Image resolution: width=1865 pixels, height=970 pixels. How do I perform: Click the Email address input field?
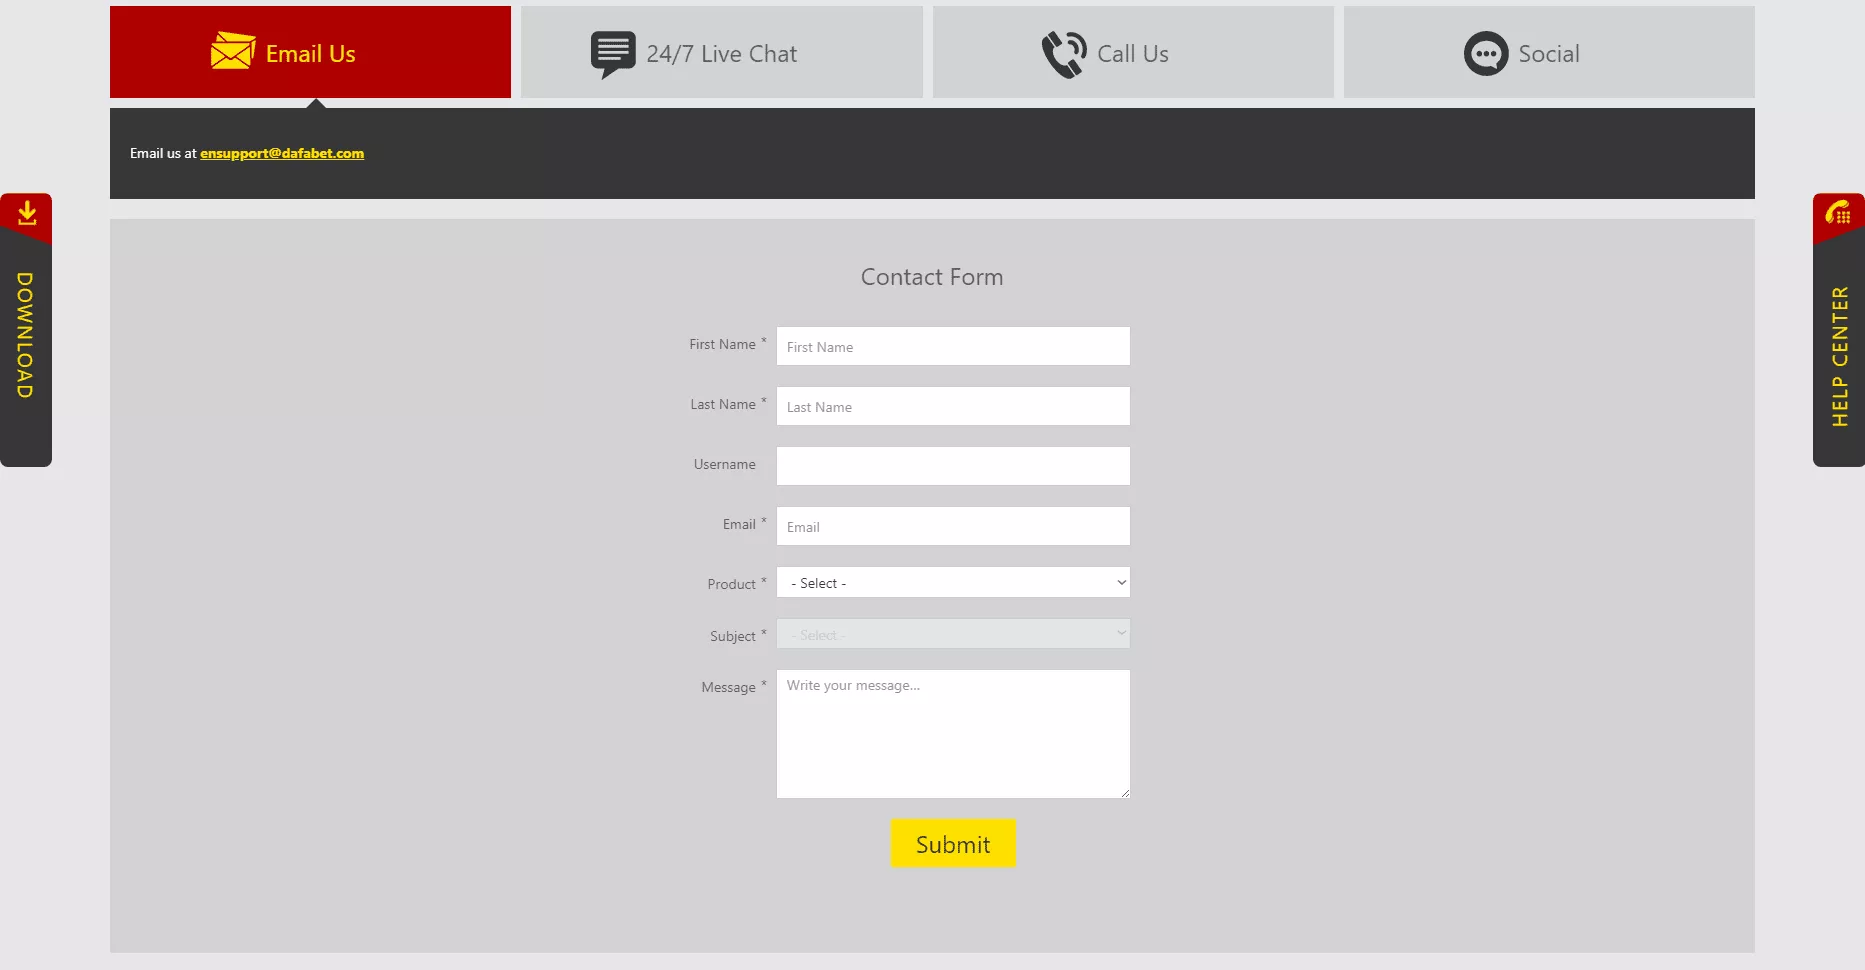[953, 527]
